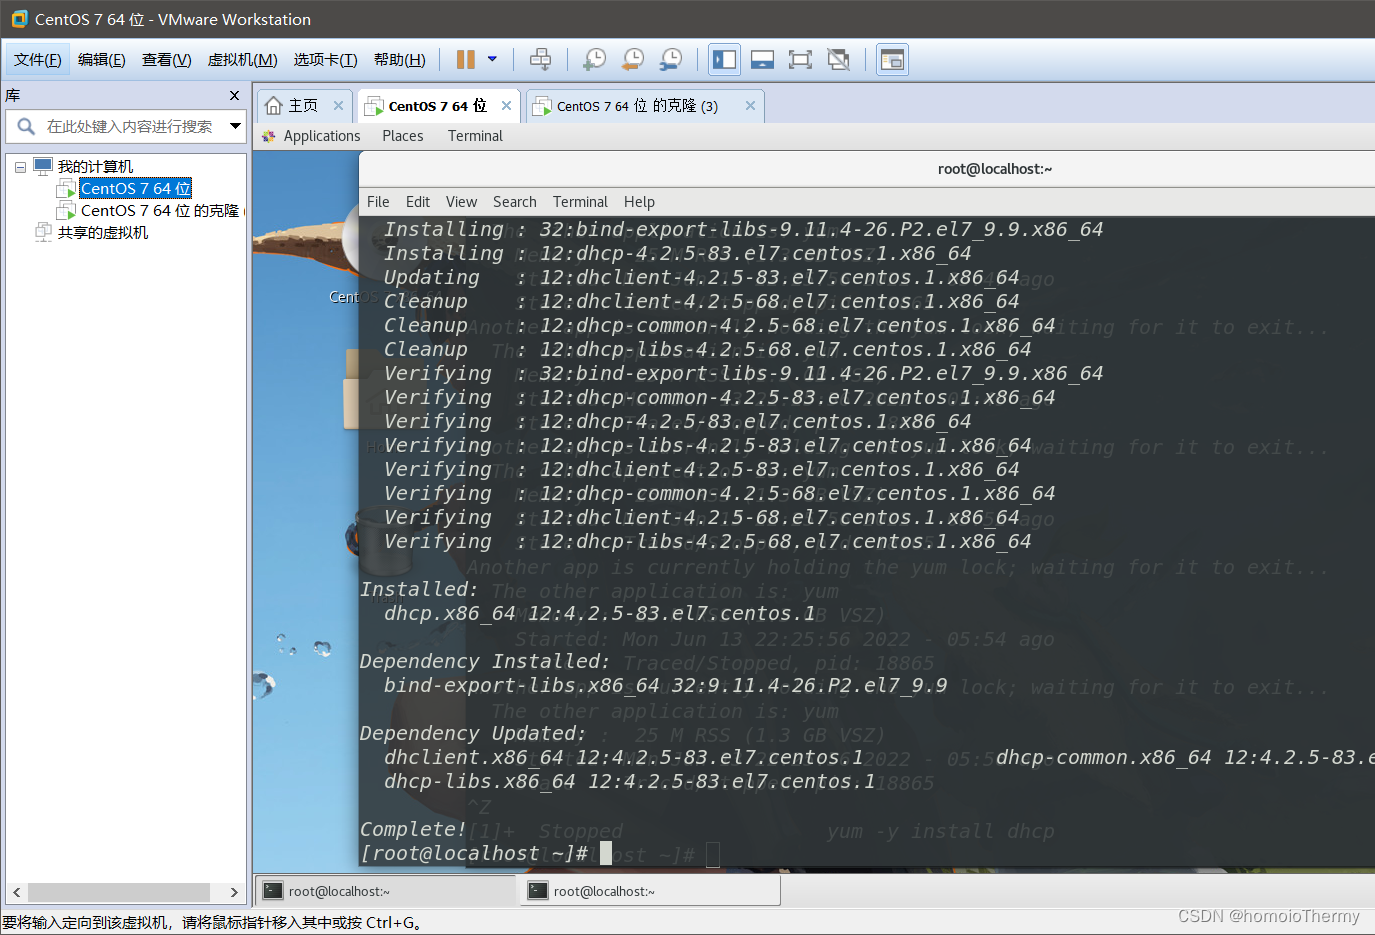Select first root@localhost:~ taskbar window
The height and width of the screenshot is (935, 1375).
pos(385,891)
